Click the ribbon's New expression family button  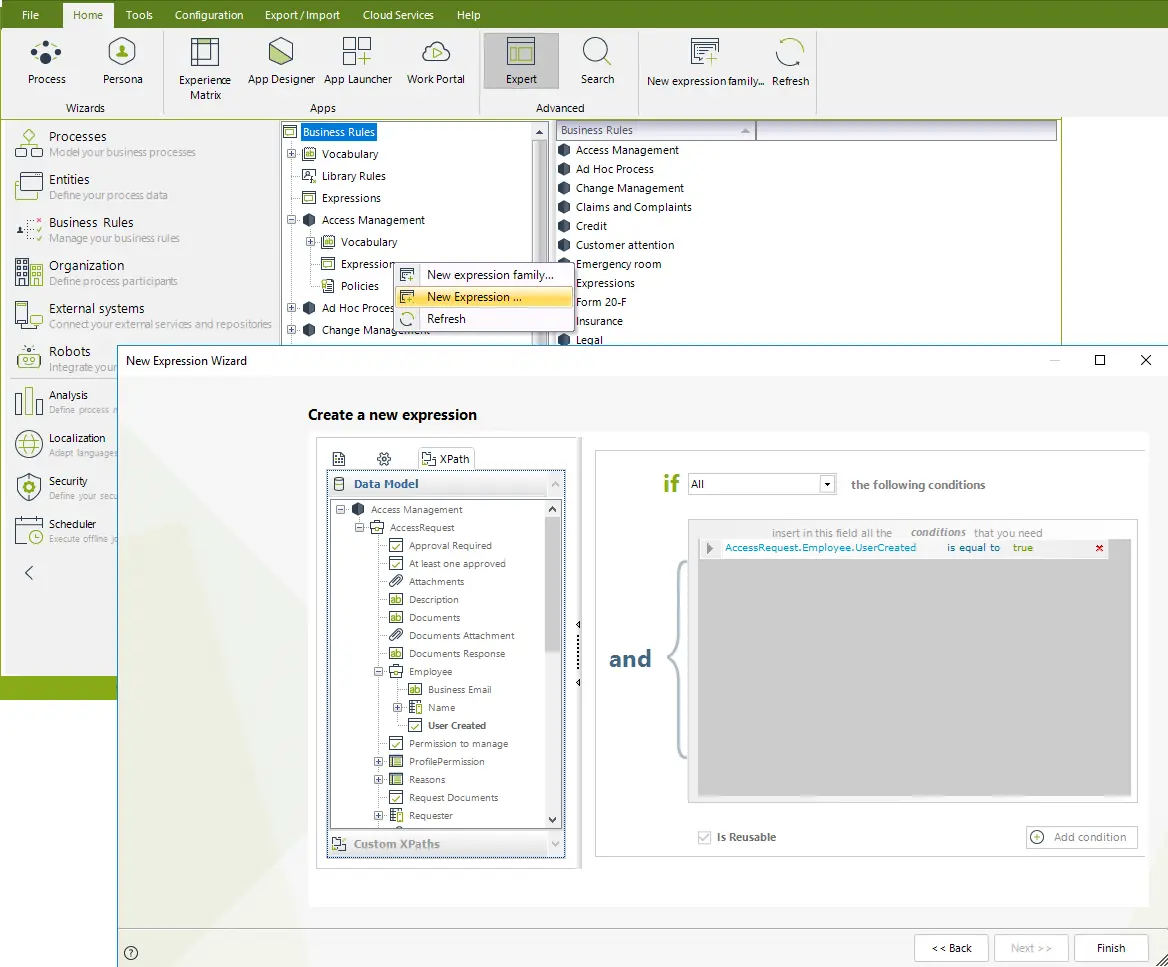coord(705,63)
